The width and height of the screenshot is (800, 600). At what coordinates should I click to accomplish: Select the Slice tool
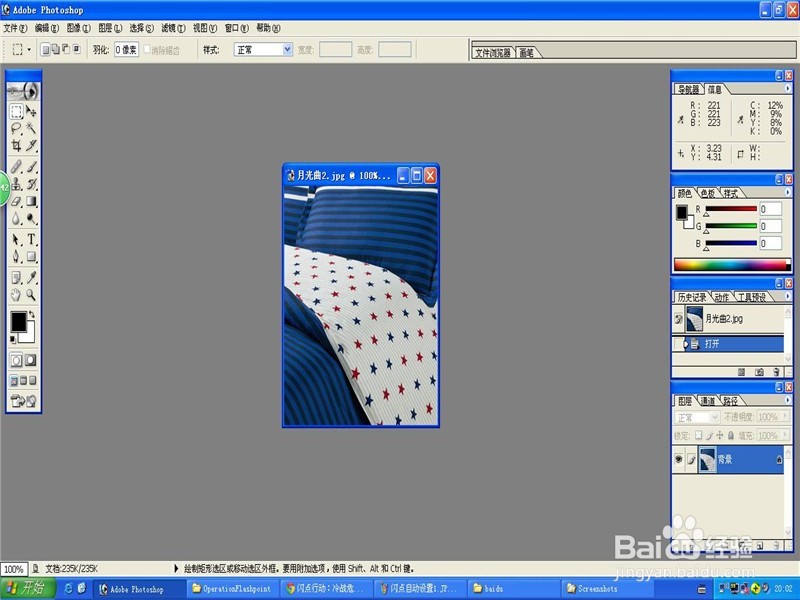coord(32,145)
